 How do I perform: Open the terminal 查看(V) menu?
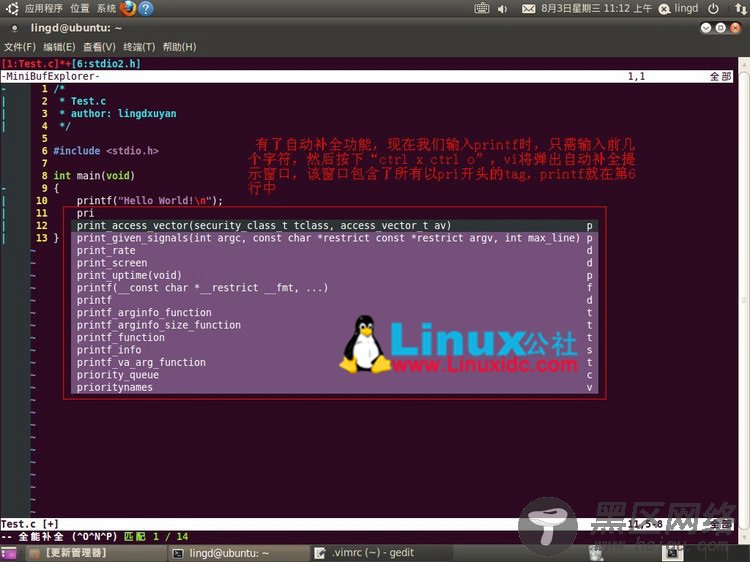(x=99, y=47)
